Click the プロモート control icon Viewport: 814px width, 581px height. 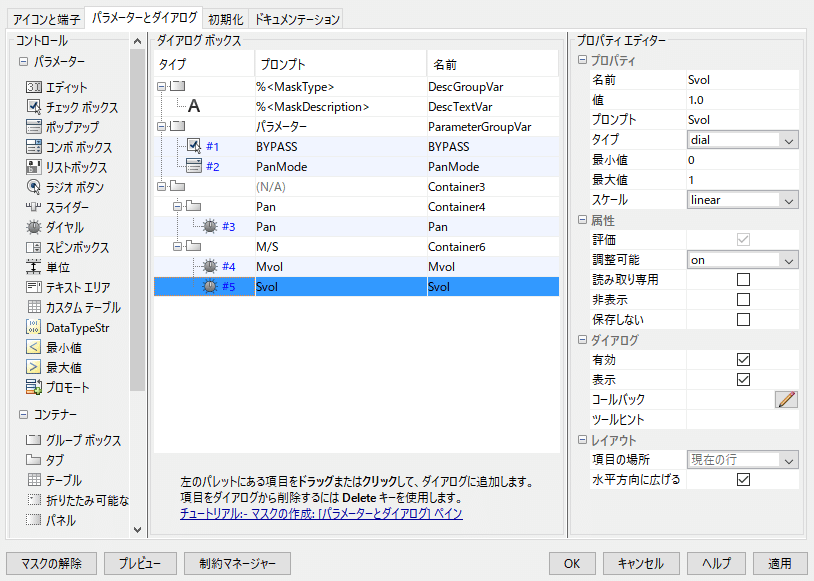click(x=34, y=387)
